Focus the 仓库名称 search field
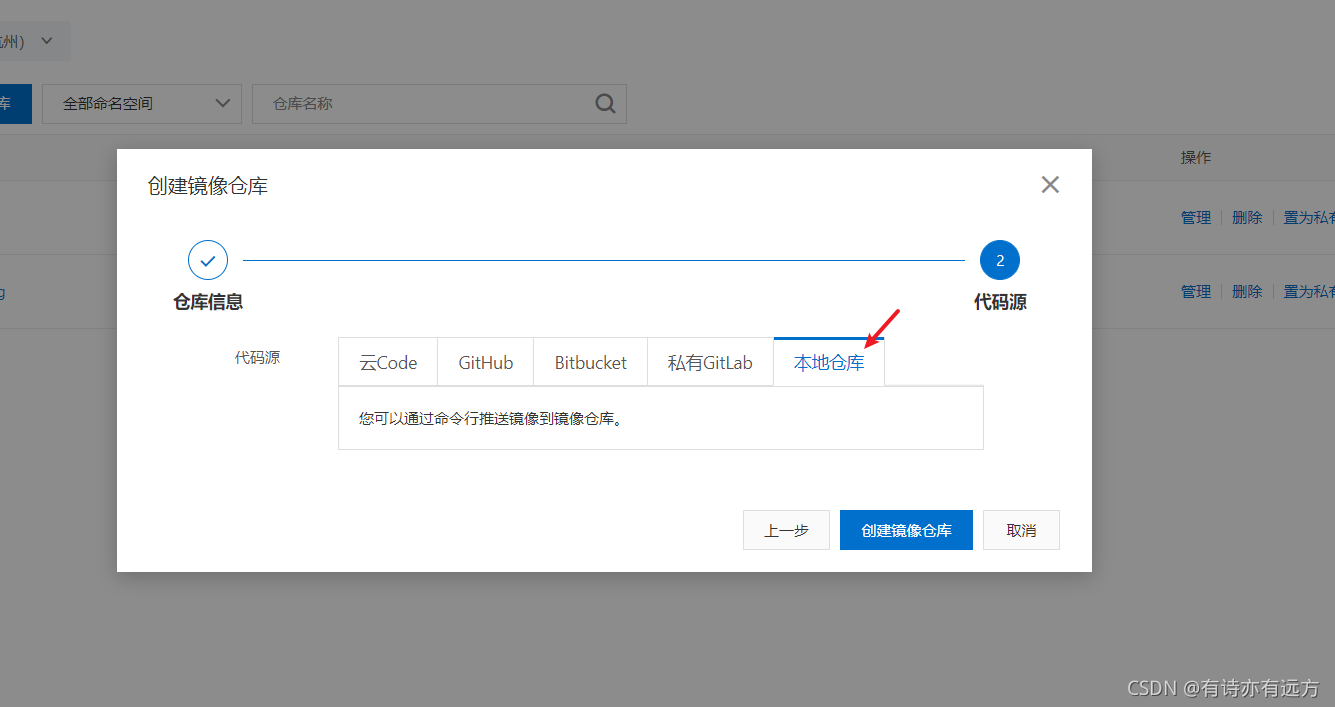 [x=440, y=104]
